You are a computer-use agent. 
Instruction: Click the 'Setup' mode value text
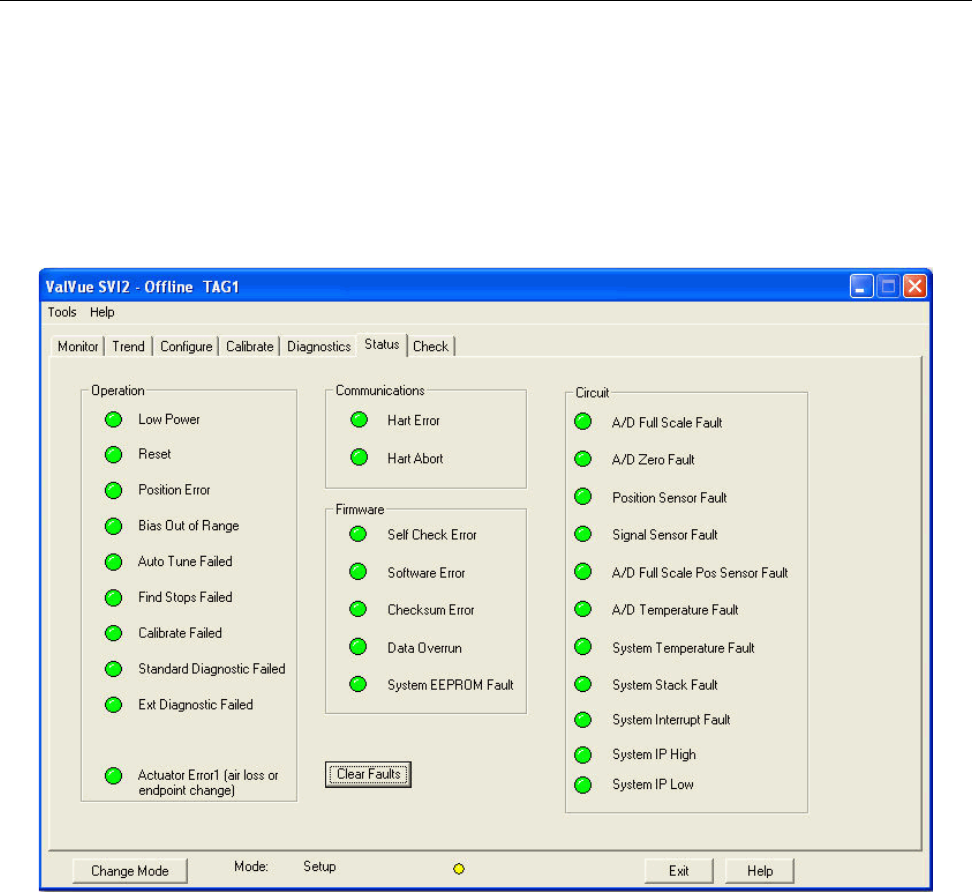pos(319,867)
